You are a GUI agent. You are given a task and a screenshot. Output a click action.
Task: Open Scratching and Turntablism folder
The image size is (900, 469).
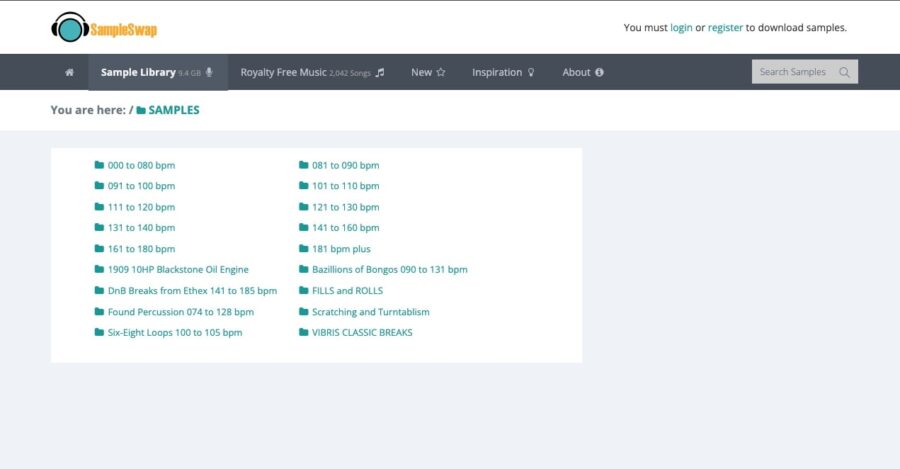pos(370,312)
